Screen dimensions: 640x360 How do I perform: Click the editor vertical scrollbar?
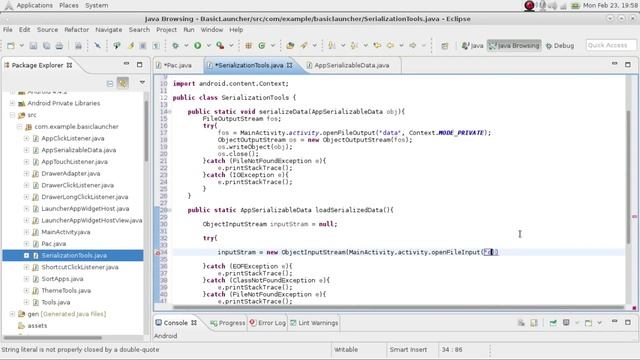[629, 176]
